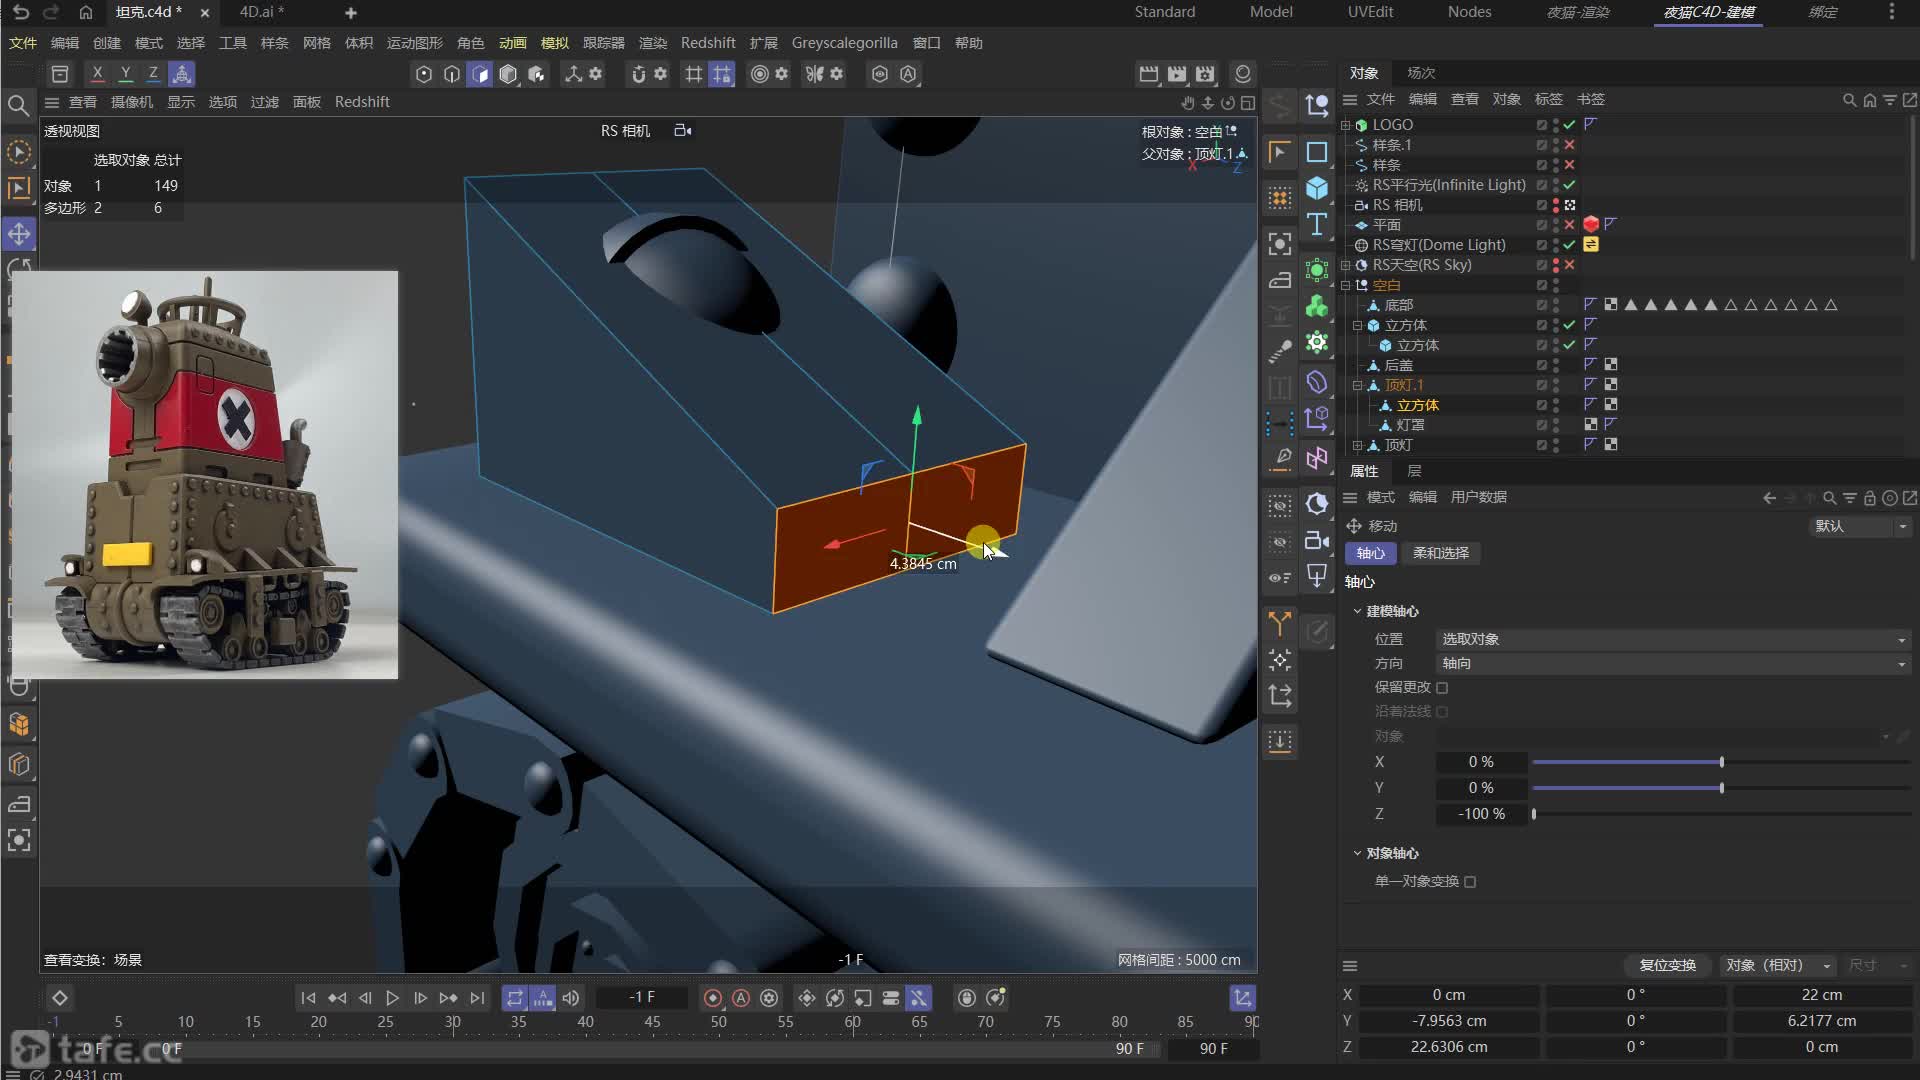Go to the start of animation
The image size is (1920, 1080).
[x=309, y=998]
